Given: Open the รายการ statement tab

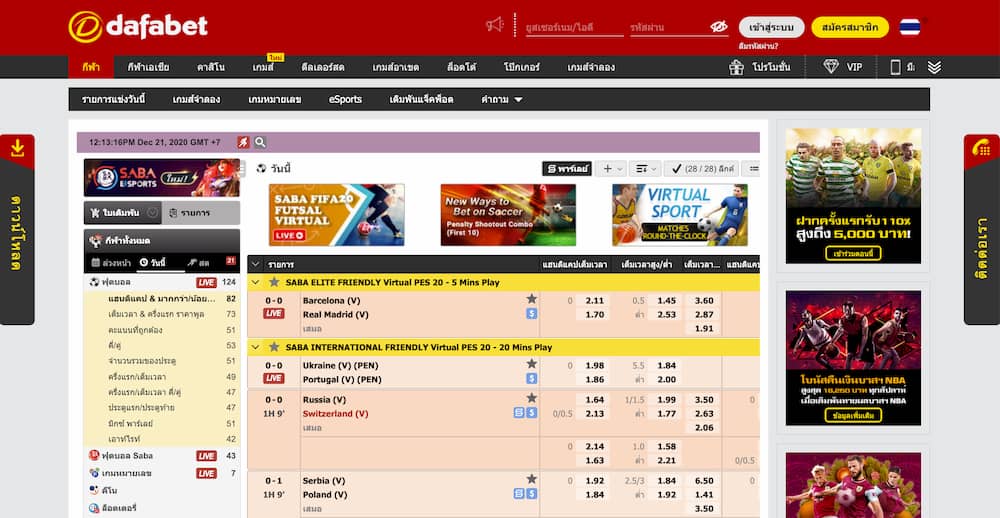Looking at the screenshot, I should 201,213.
